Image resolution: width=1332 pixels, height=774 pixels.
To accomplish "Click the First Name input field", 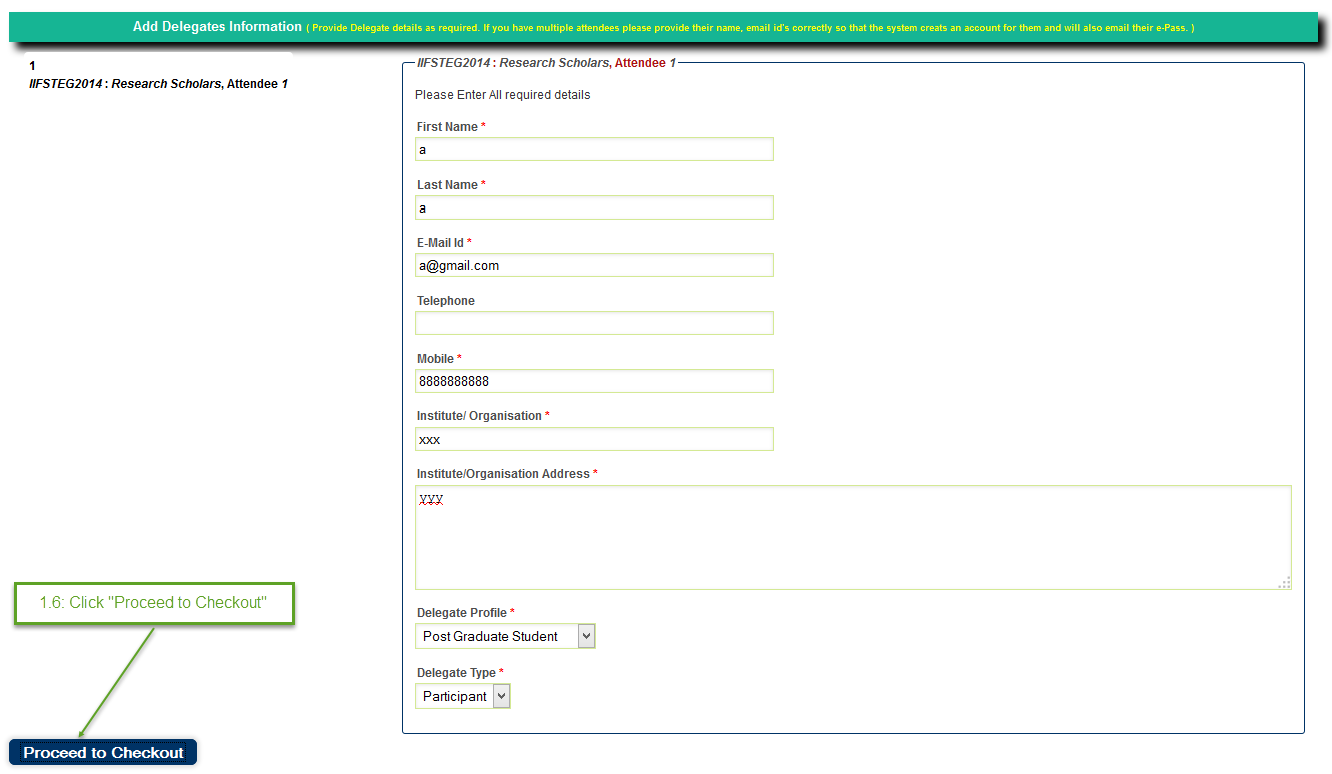I will click(594, 149).
